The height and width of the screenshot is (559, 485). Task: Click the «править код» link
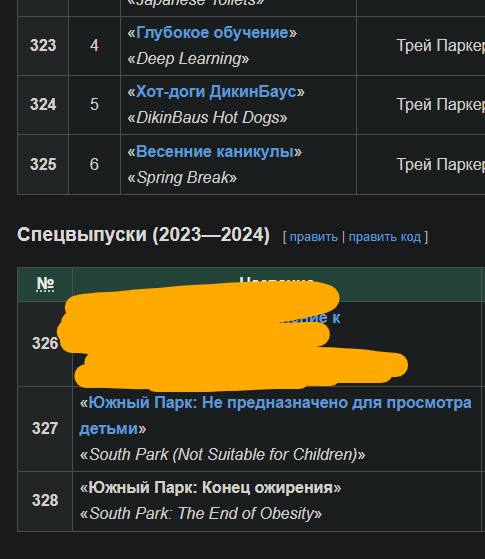click(x=384, y=237)
